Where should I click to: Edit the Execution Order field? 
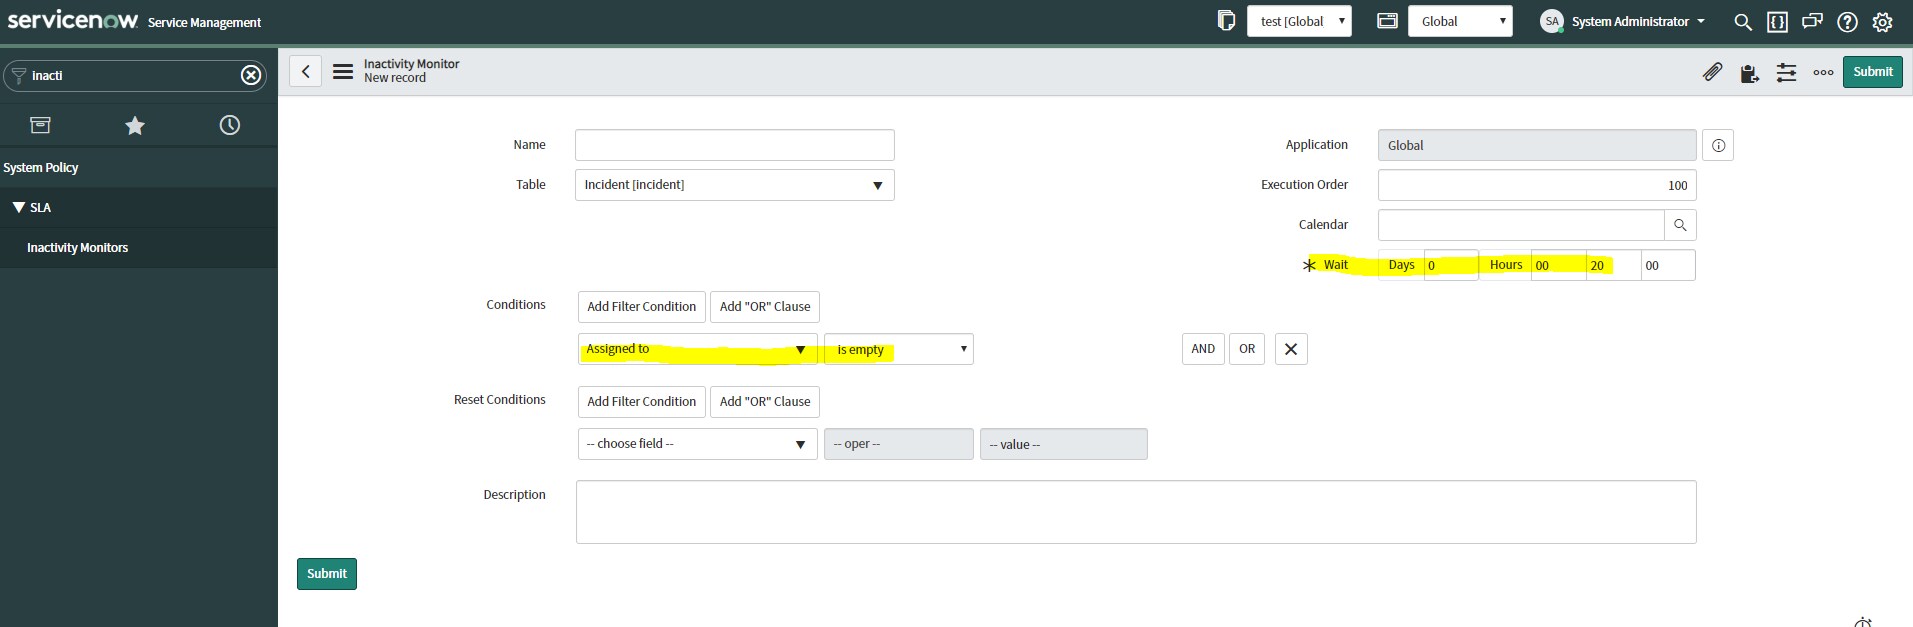pos(1537,185)
